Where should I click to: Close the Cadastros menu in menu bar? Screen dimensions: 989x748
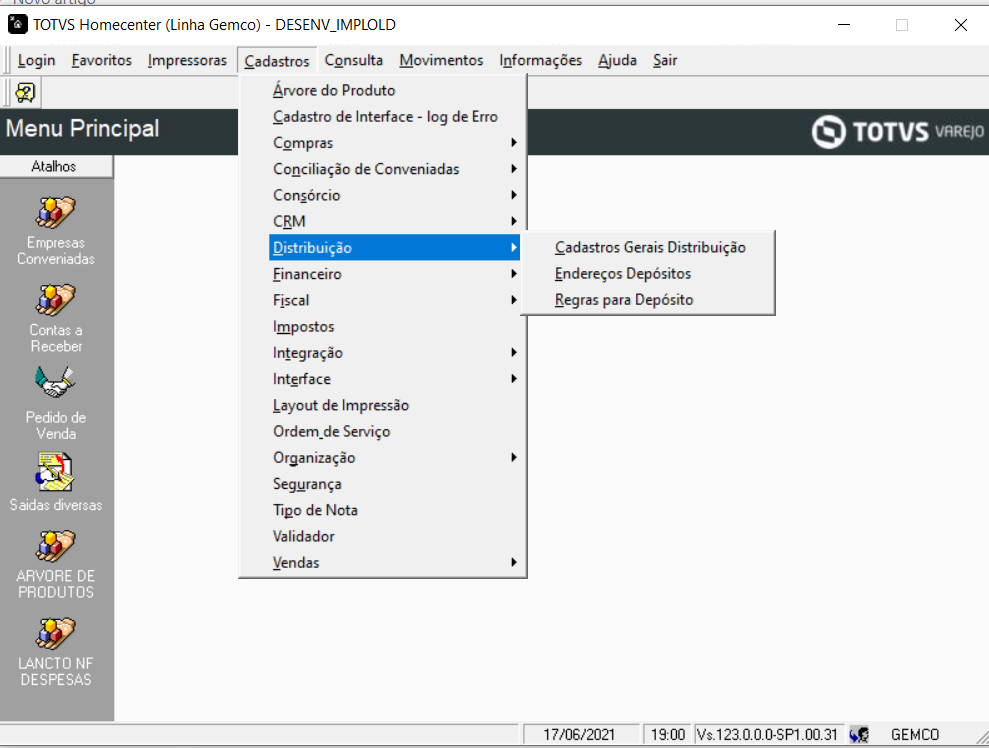[x=277, y=61]
